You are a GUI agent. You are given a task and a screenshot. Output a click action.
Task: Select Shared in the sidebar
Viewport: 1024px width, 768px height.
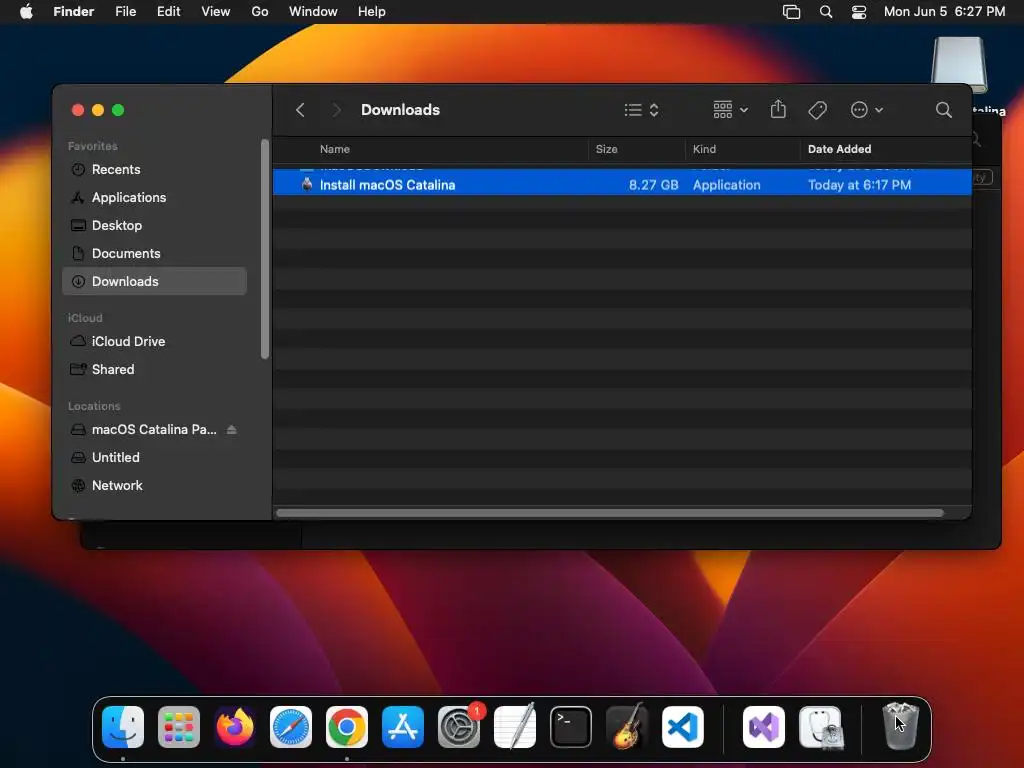[x=154, y=370]
